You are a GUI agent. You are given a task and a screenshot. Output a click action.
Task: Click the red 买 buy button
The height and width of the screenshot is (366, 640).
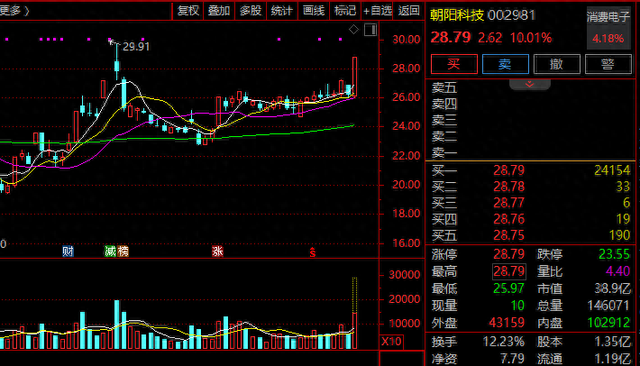click(x=454, y=64)
